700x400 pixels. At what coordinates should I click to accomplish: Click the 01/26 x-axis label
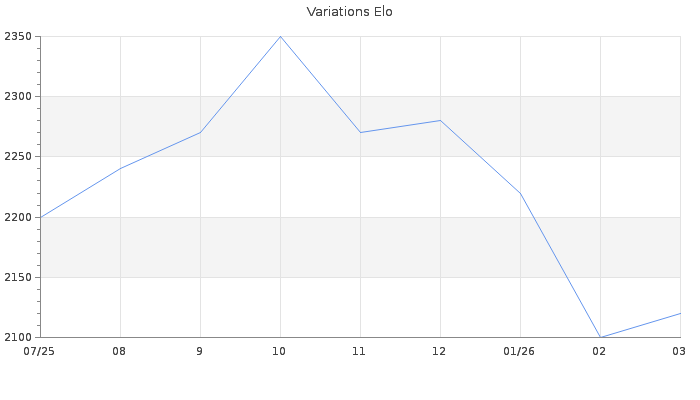tap(520, 351)
